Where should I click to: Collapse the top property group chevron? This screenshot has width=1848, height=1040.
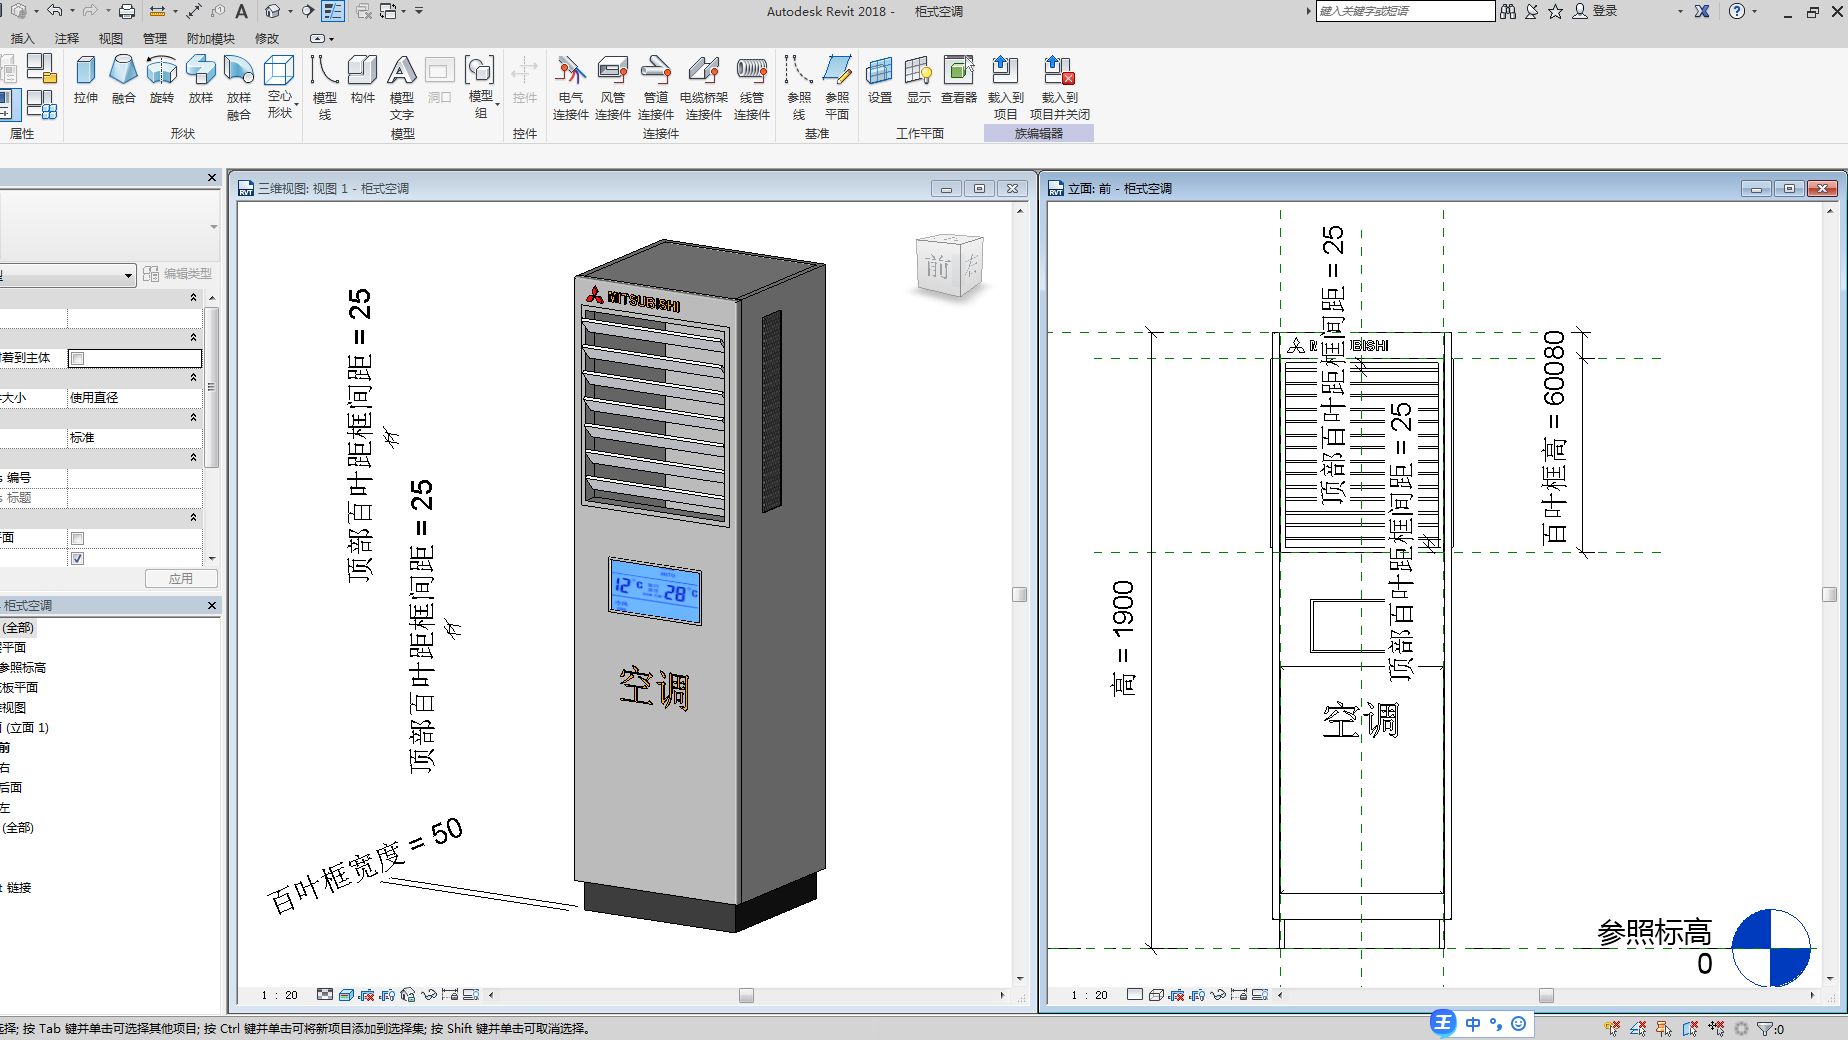tap(193, 298)
